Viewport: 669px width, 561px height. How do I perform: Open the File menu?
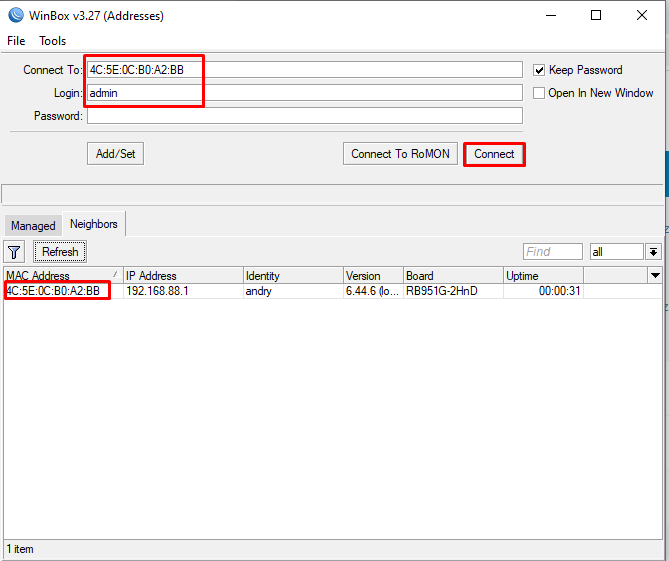(x=16, y=41)
